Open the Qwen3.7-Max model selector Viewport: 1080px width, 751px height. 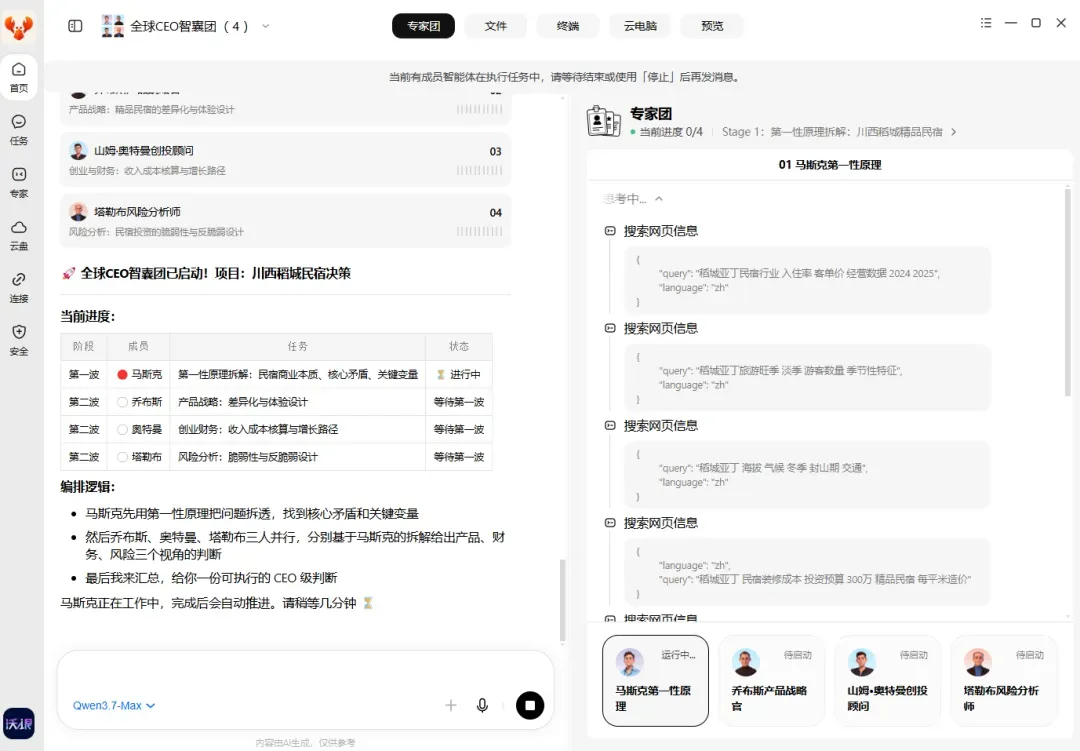[x=114, y=706]
